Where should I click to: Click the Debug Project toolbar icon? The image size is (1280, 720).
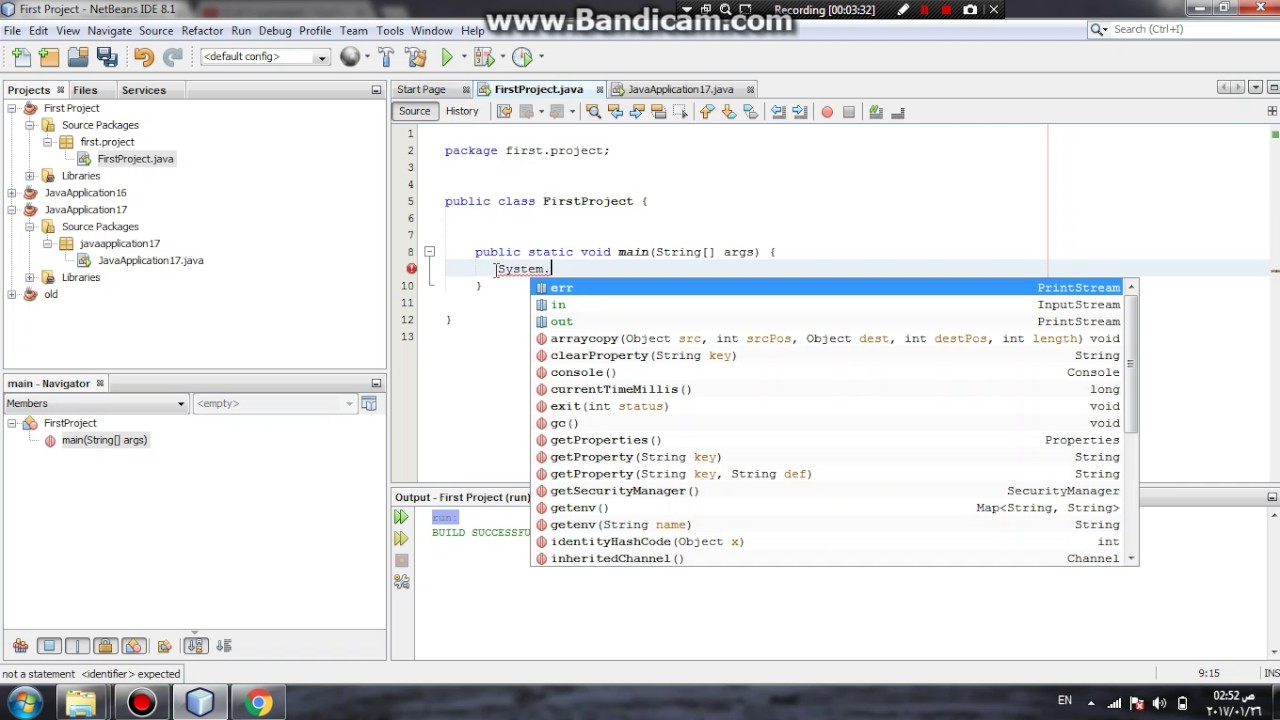(486, 57)
